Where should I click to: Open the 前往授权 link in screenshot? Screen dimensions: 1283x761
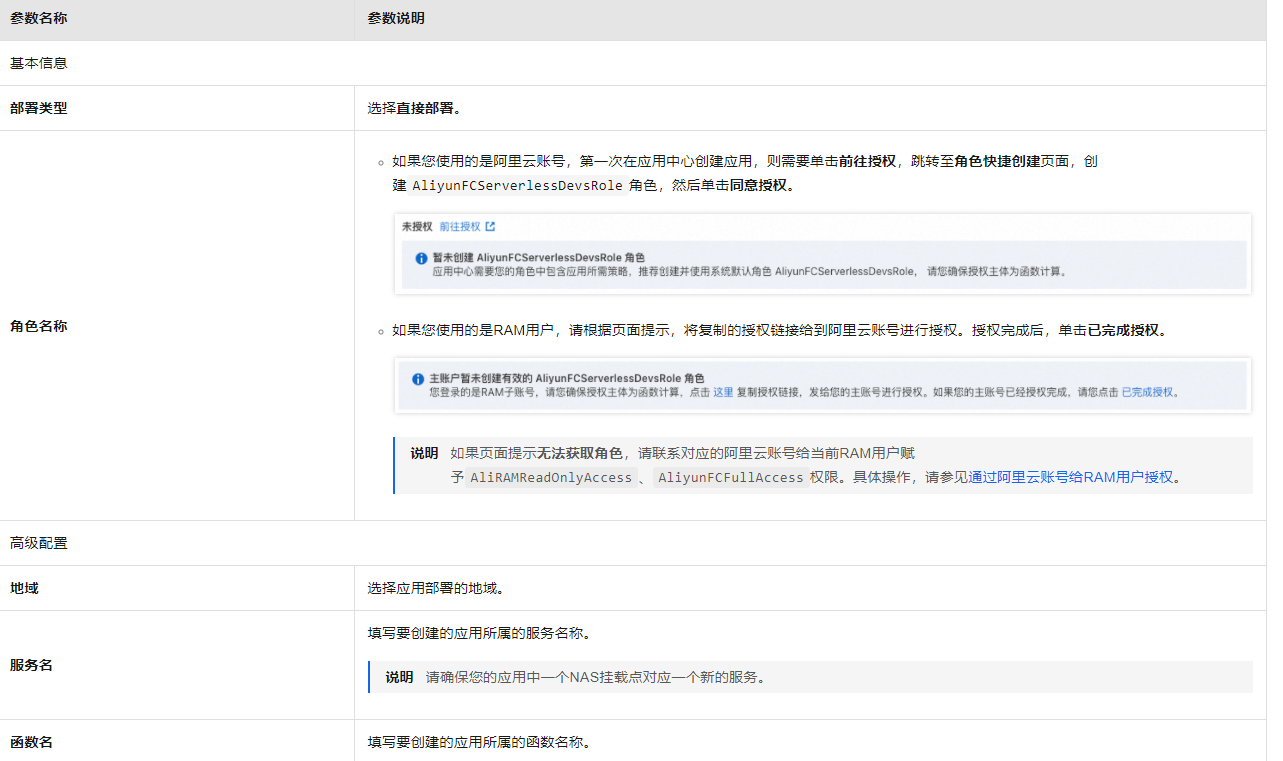(x=460, y=227)
